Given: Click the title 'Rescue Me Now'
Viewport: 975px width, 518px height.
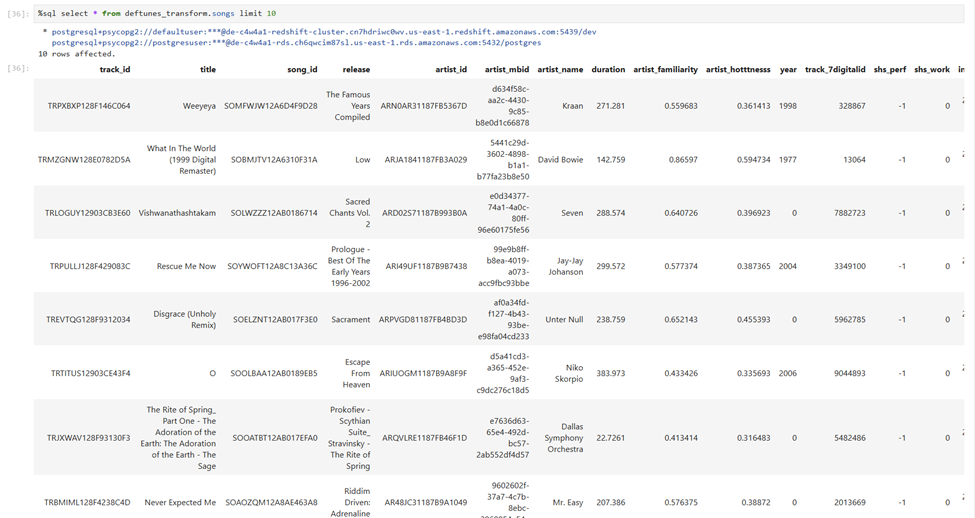Looking at the screenshot, I should [x=187, y=266].
